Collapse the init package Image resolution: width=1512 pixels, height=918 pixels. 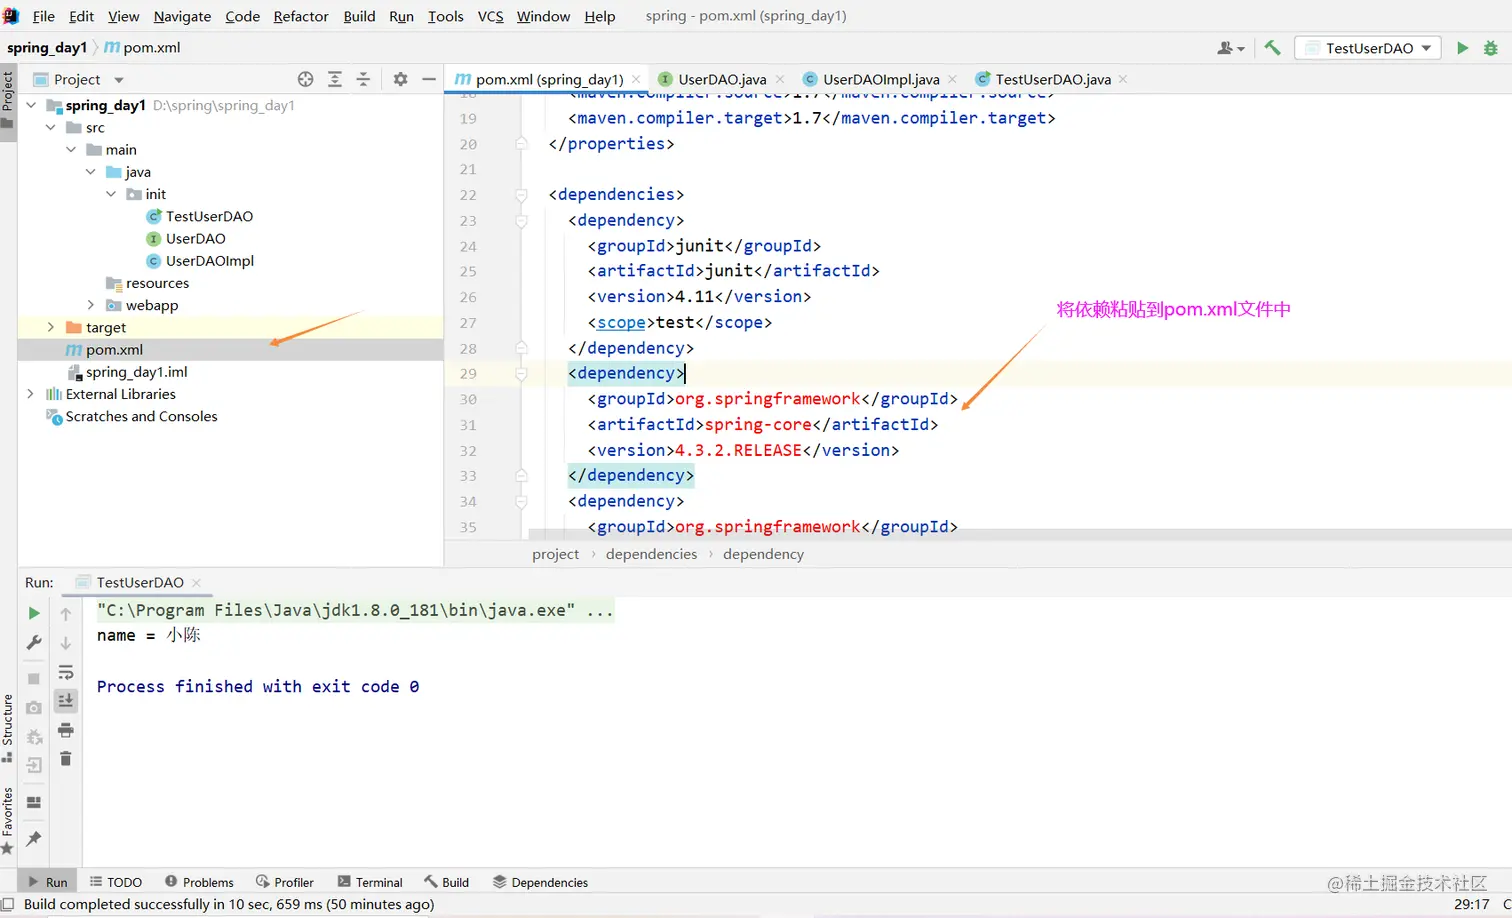pyautogui.click(x=111, y=194)
